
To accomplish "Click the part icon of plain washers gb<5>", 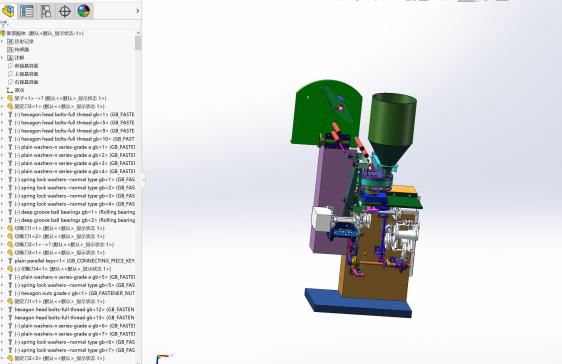I will (10, 277).
